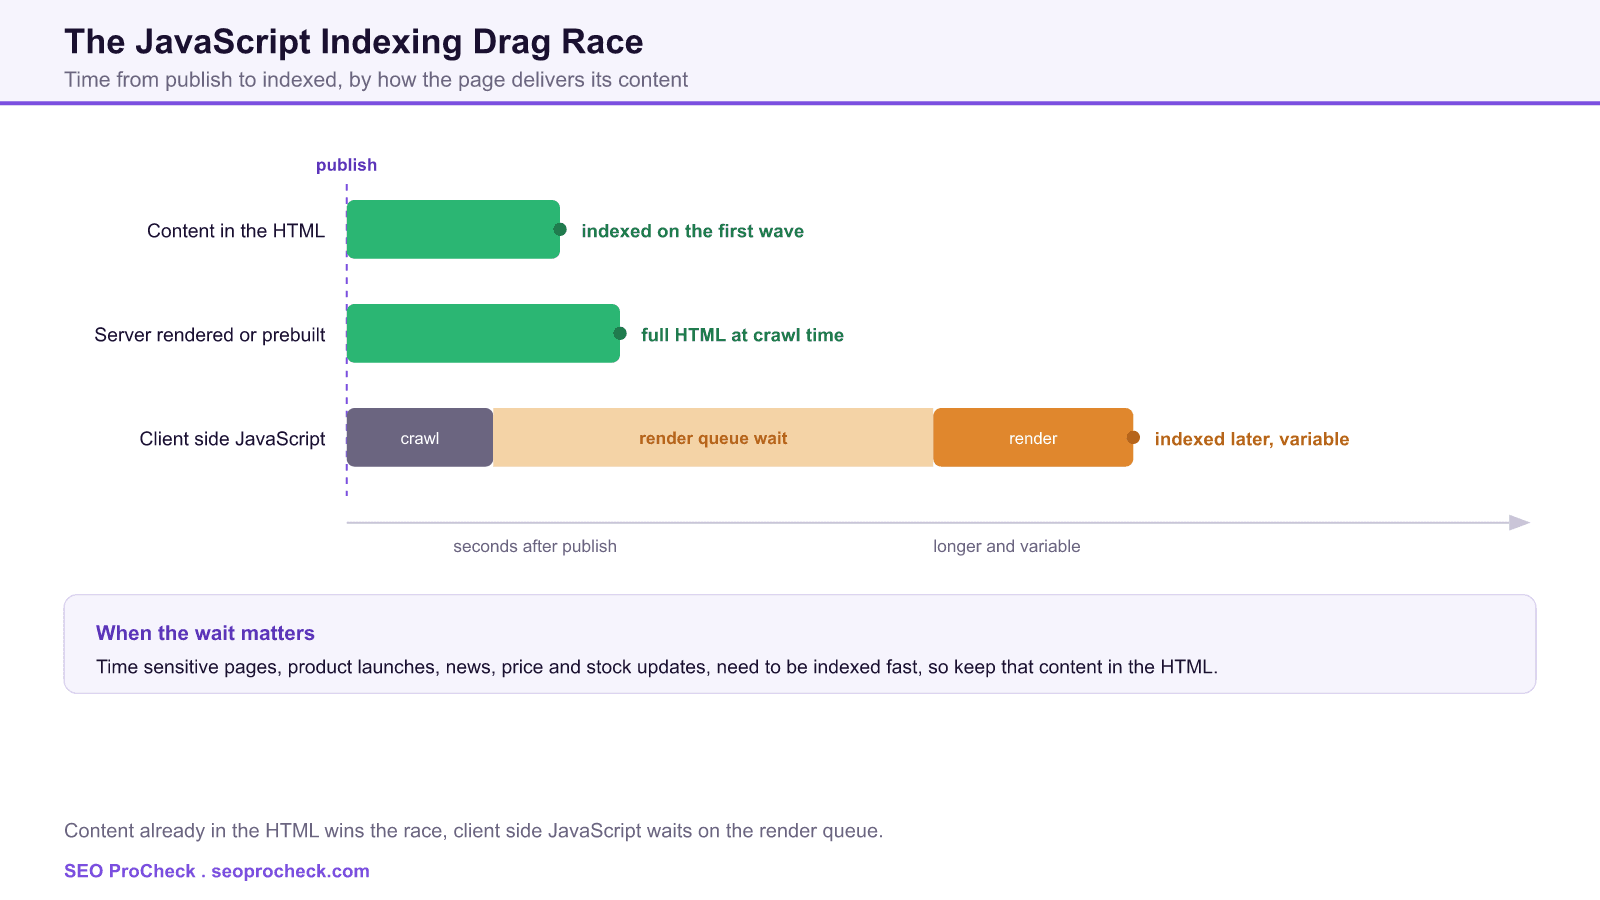The height and width of the screenshot is (900, 1600).
Task: Click the axis label 'seconds after publish'
Action: click(x=535, y=546)
